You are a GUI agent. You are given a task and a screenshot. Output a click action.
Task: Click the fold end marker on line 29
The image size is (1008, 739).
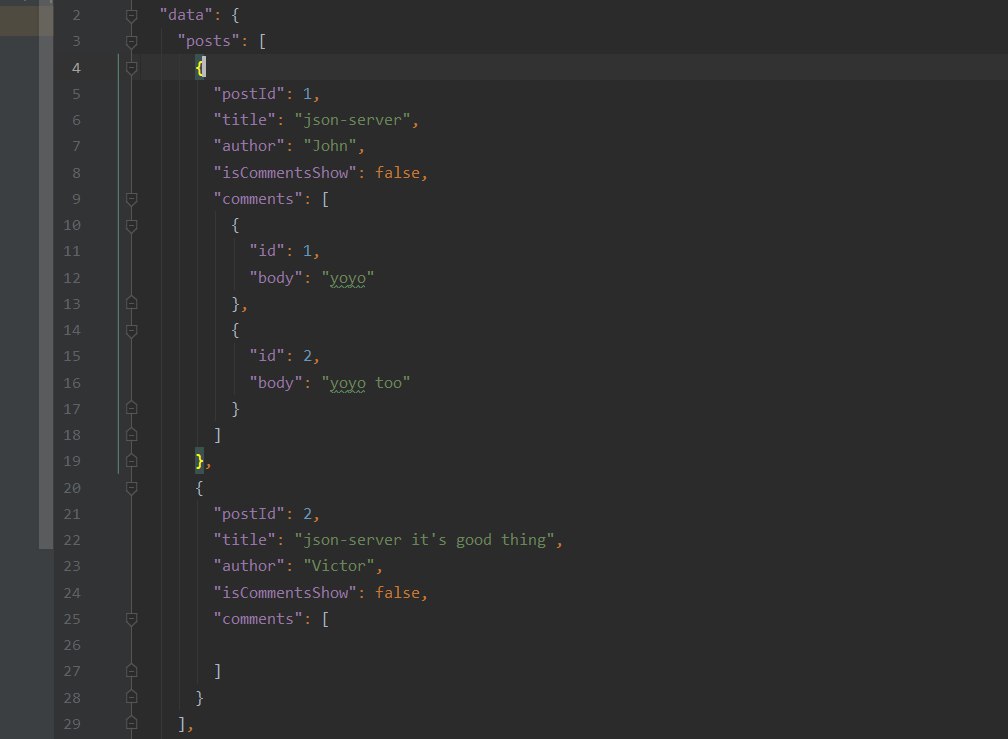(x=131, y=724)
